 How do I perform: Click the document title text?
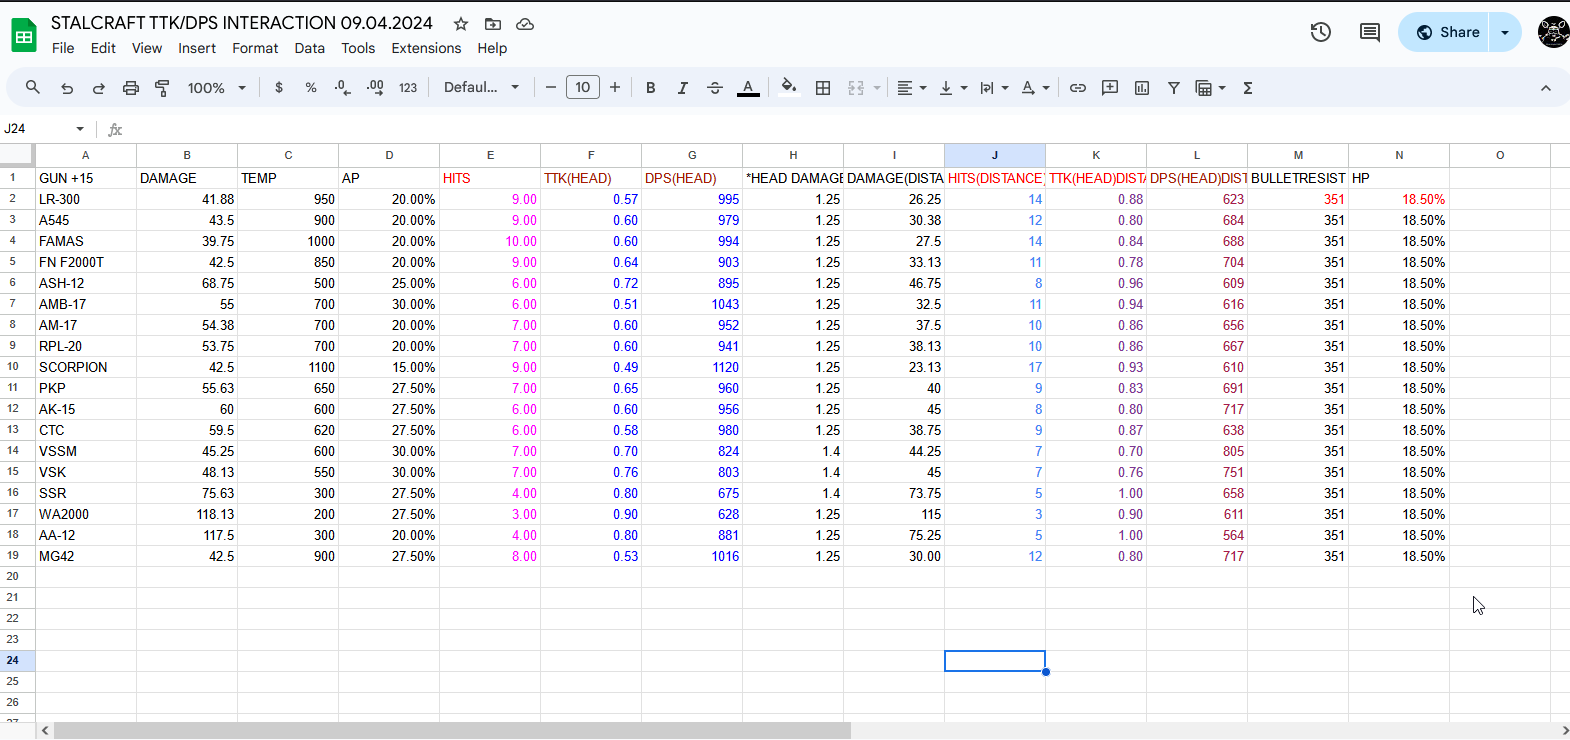point(242,23)
